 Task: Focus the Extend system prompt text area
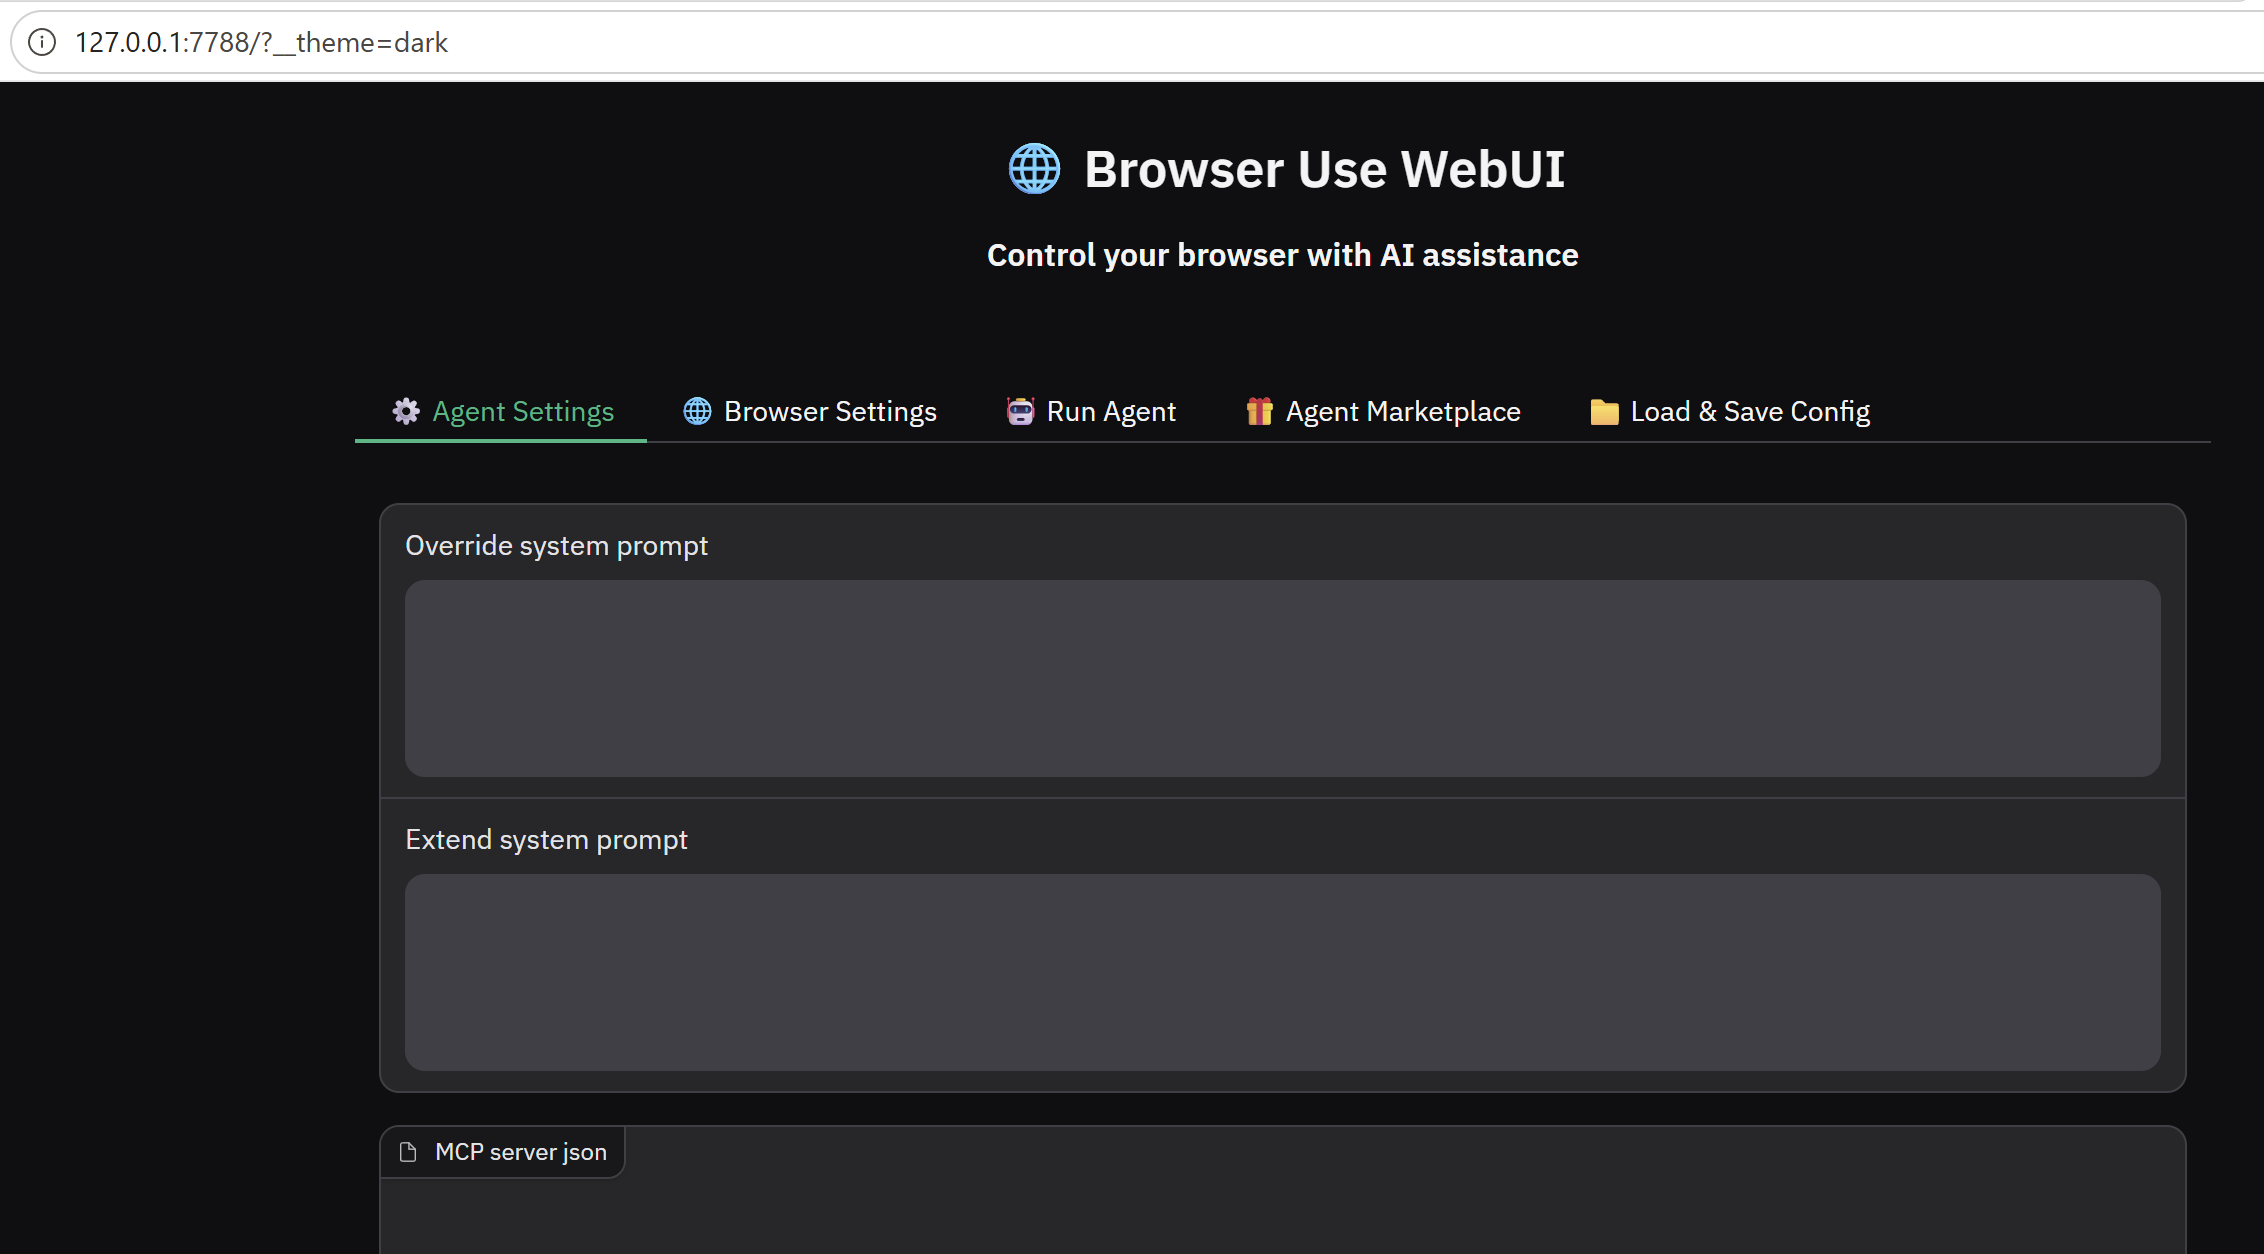1282,972
